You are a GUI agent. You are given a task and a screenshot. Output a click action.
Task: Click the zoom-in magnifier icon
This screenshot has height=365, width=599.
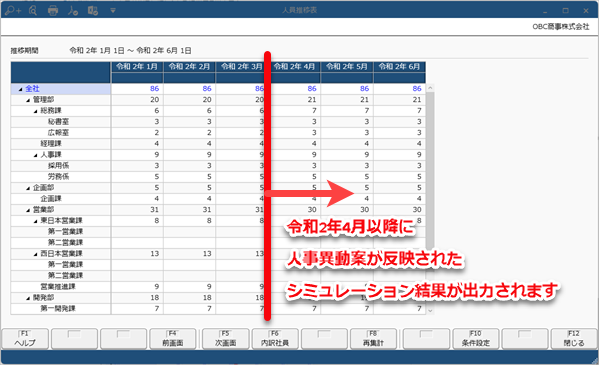click(13, 11)
